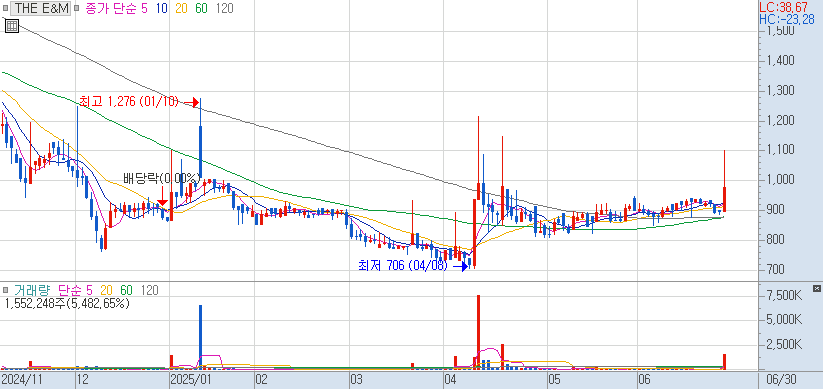
Task: Click volume moving average period 60
Action: point(126,290)
